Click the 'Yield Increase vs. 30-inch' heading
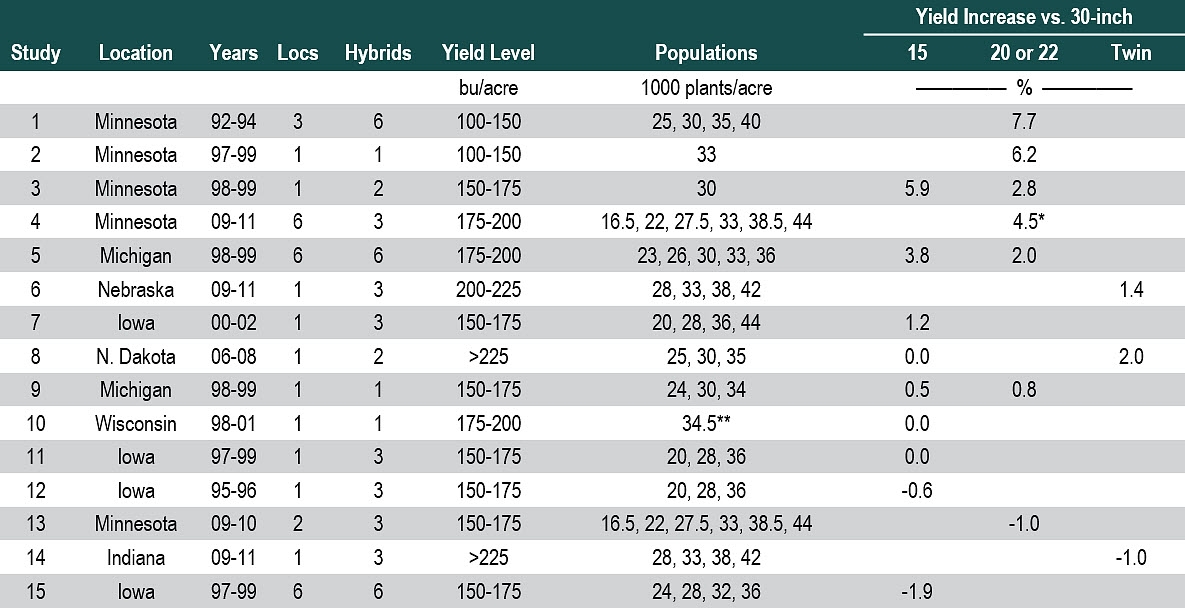 (x=1024, y=17)
